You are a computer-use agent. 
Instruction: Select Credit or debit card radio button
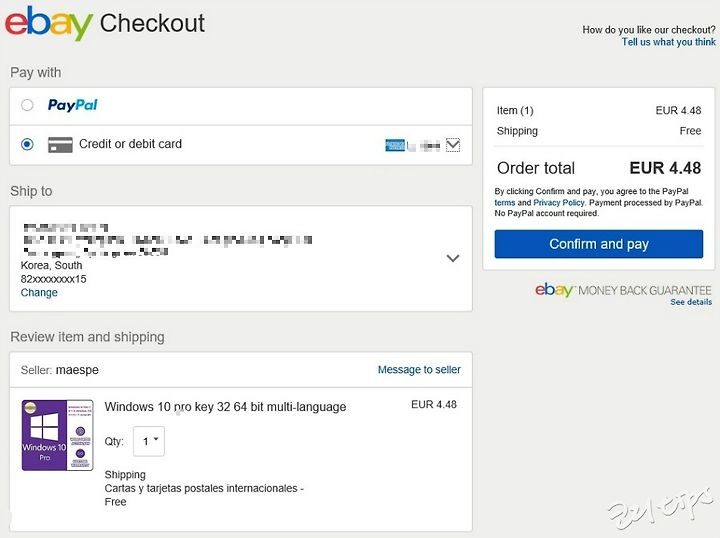pyautogui.click(x=27, y=144)
